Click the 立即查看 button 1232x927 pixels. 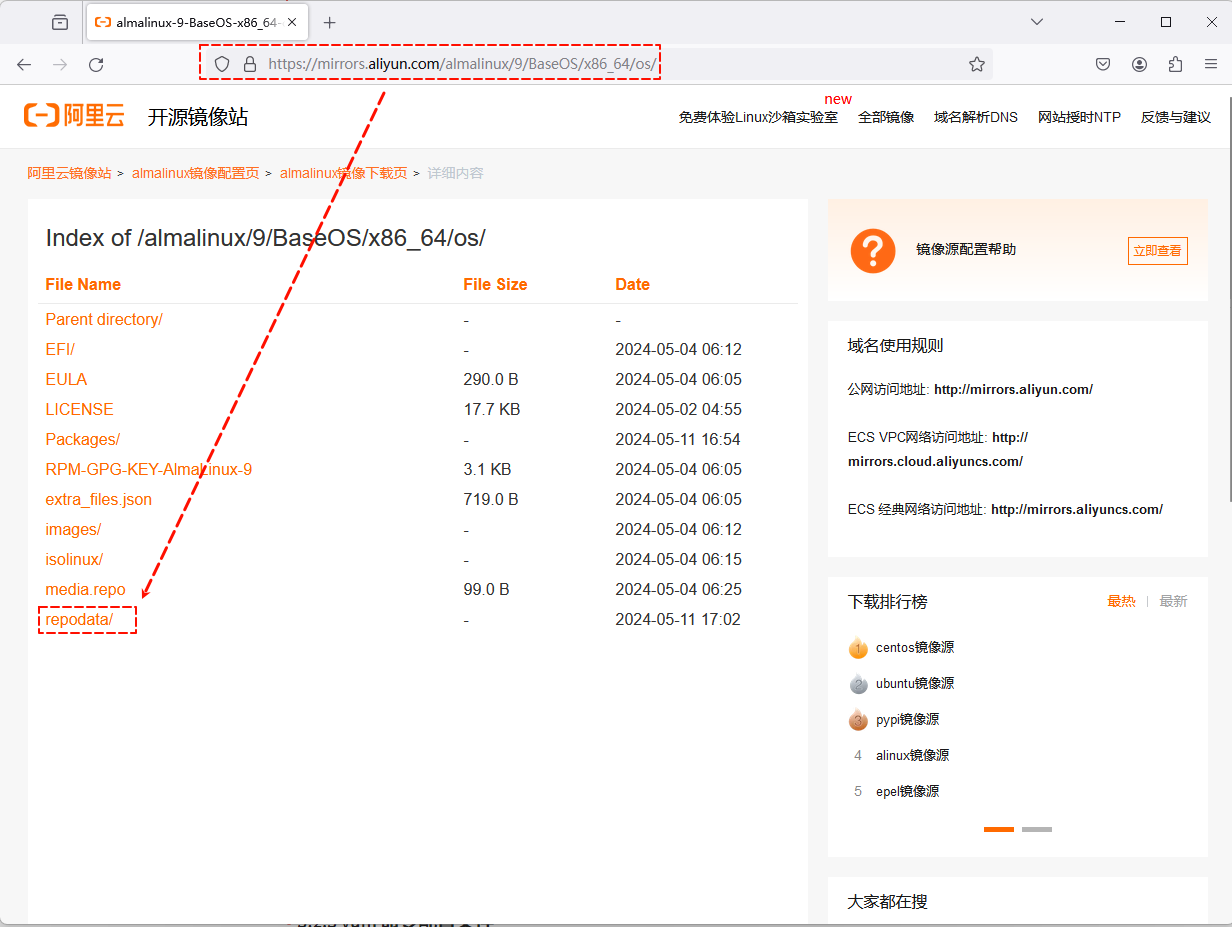pos(1157,251)
